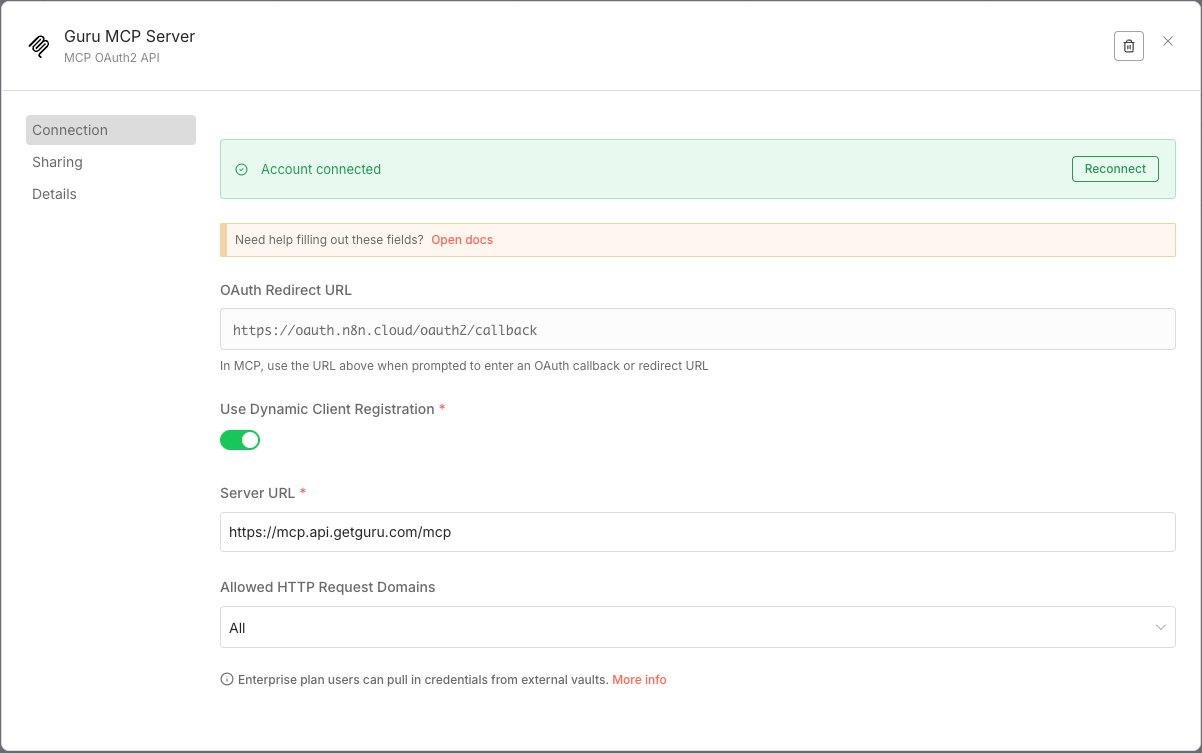Click info icon next to Enterprise plan note
Screen dimensions: 1202x753
[x=226, y=680]
